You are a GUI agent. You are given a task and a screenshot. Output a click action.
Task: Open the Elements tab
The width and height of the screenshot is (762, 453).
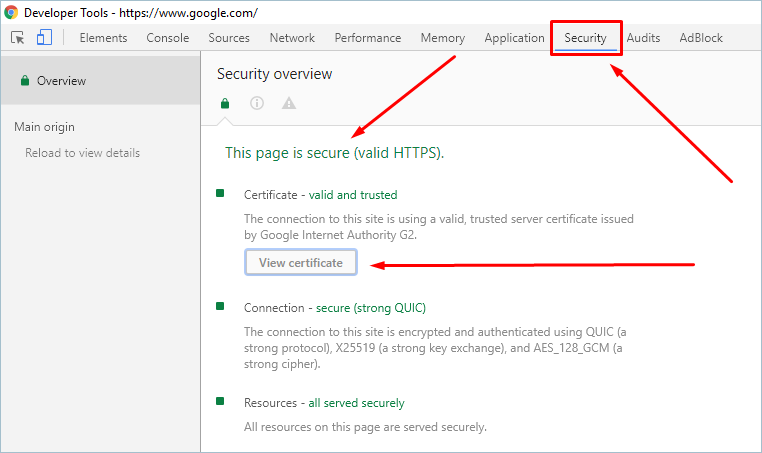(x=104, y=38)
